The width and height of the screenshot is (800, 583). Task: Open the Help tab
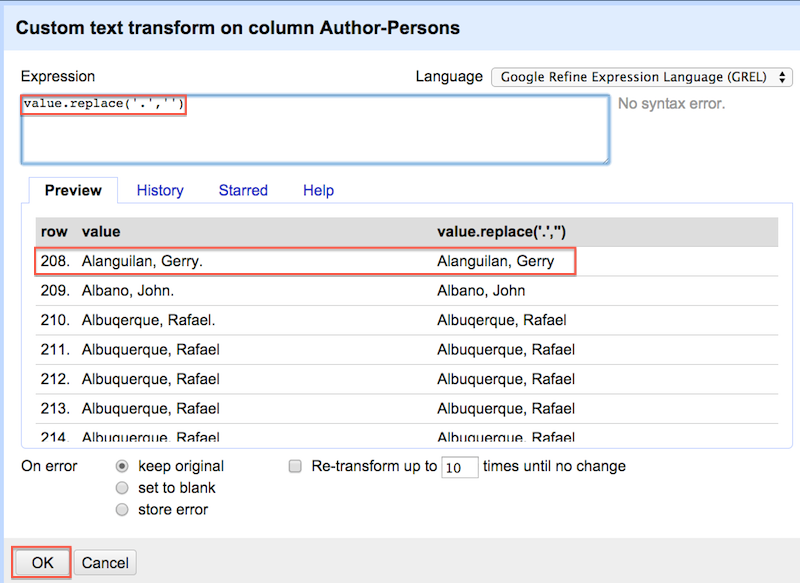point(318,190)
